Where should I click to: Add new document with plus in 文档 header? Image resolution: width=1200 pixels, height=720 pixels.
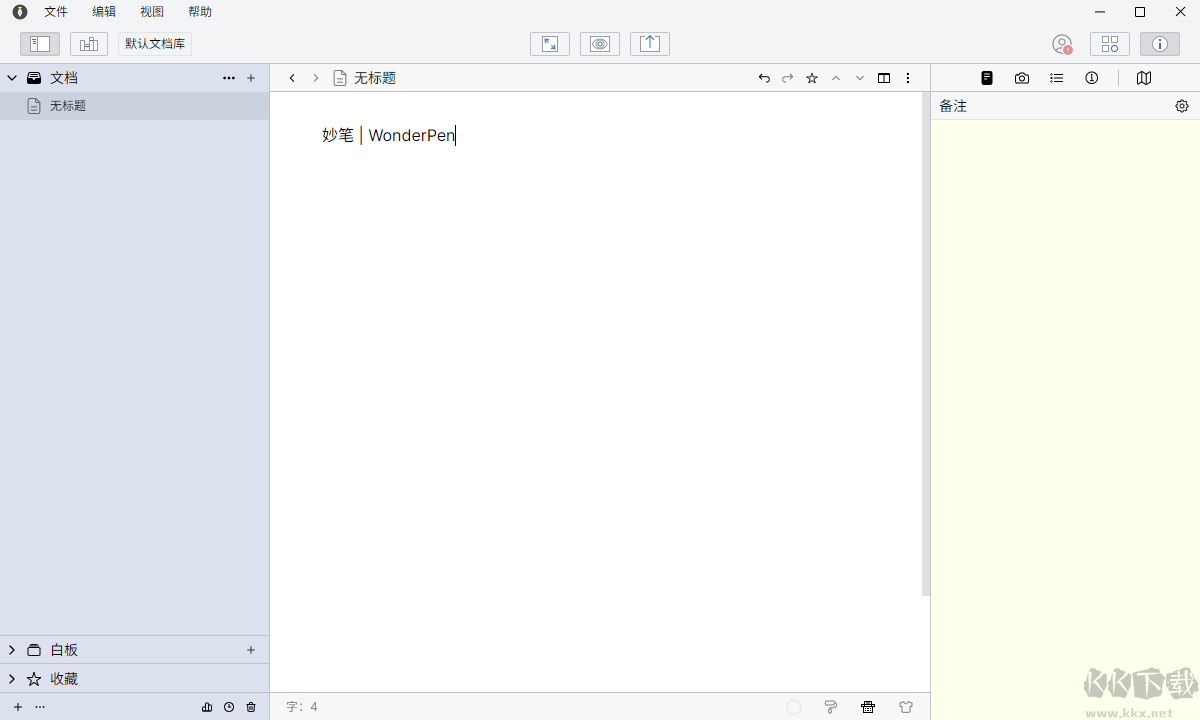(251, 78)
